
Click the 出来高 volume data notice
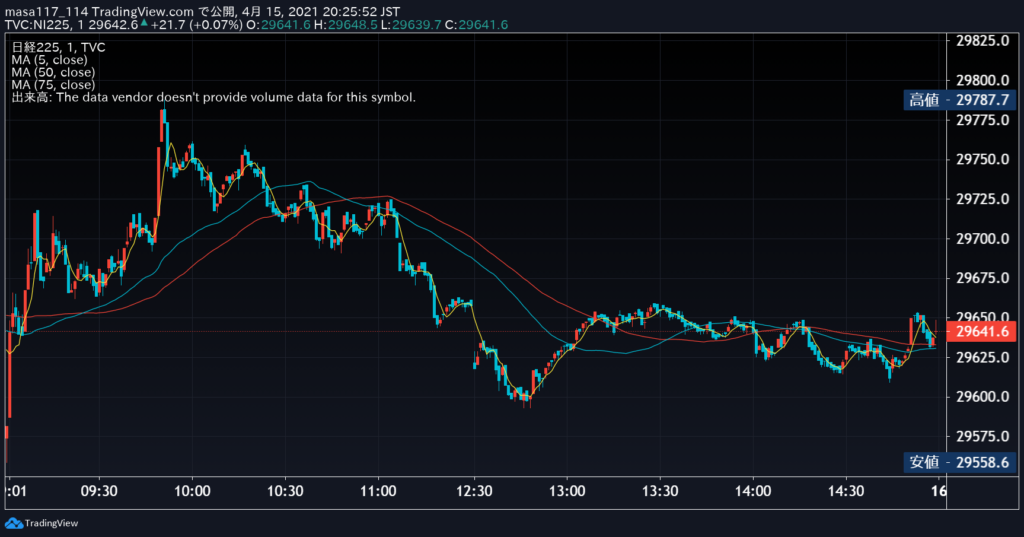pos(214,97)
